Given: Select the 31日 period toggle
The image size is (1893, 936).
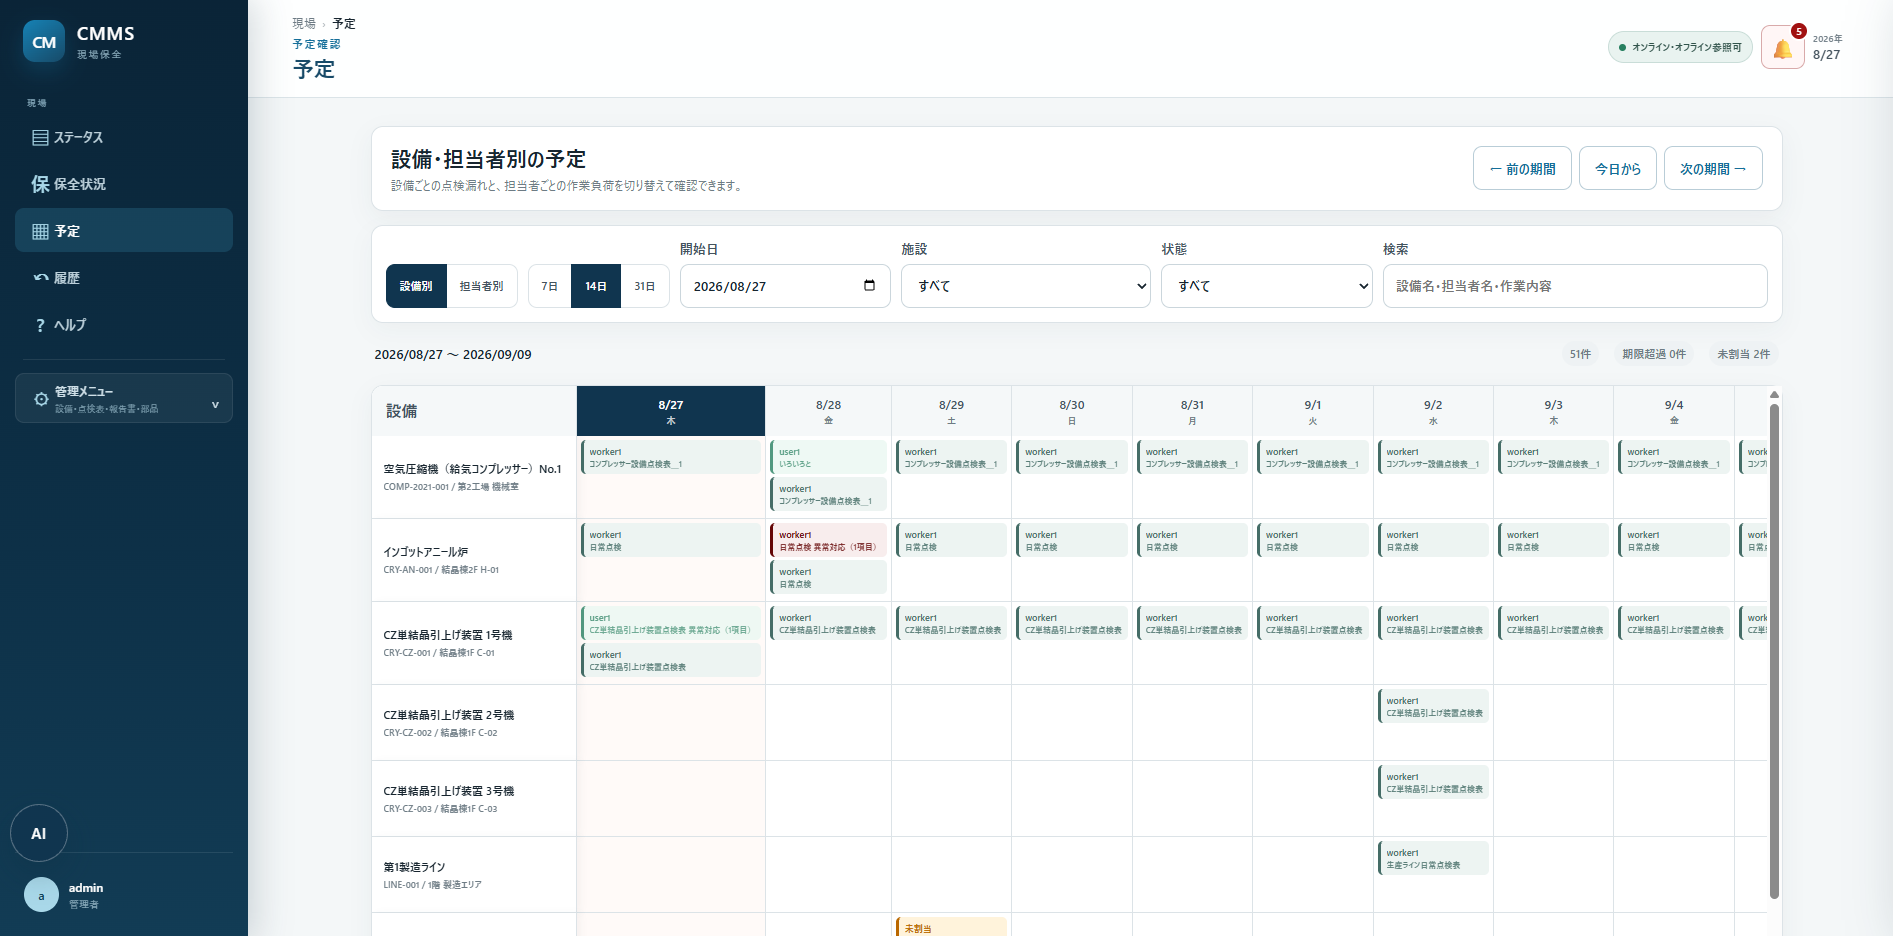Looking at the screenshot, I should click(645, 286).
